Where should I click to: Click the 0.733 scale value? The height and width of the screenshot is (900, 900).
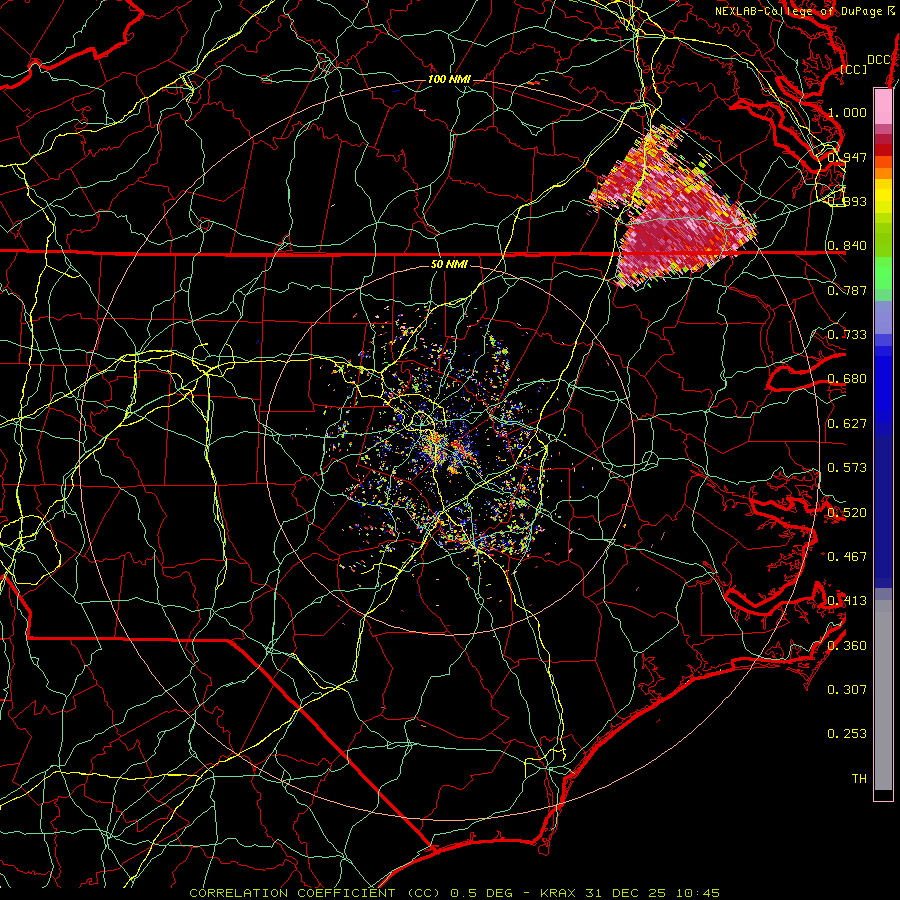pos(847,335)
